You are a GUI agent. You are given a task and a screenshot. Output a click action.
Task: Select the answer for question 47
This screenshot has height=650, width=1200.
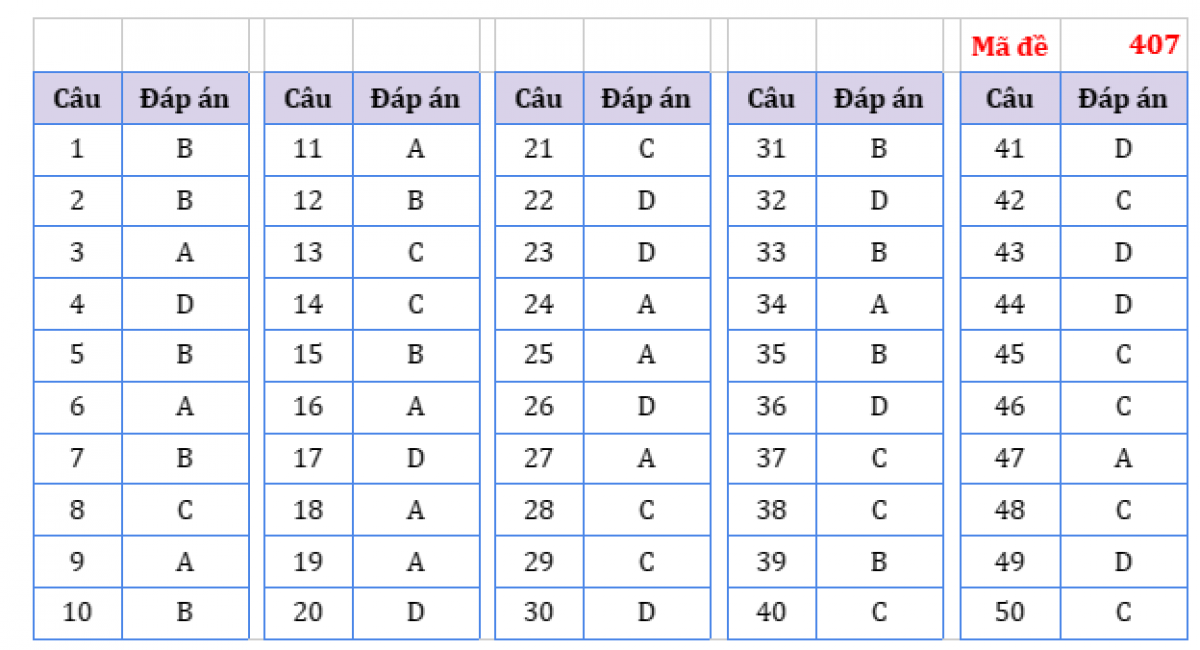coord(1123,459)
